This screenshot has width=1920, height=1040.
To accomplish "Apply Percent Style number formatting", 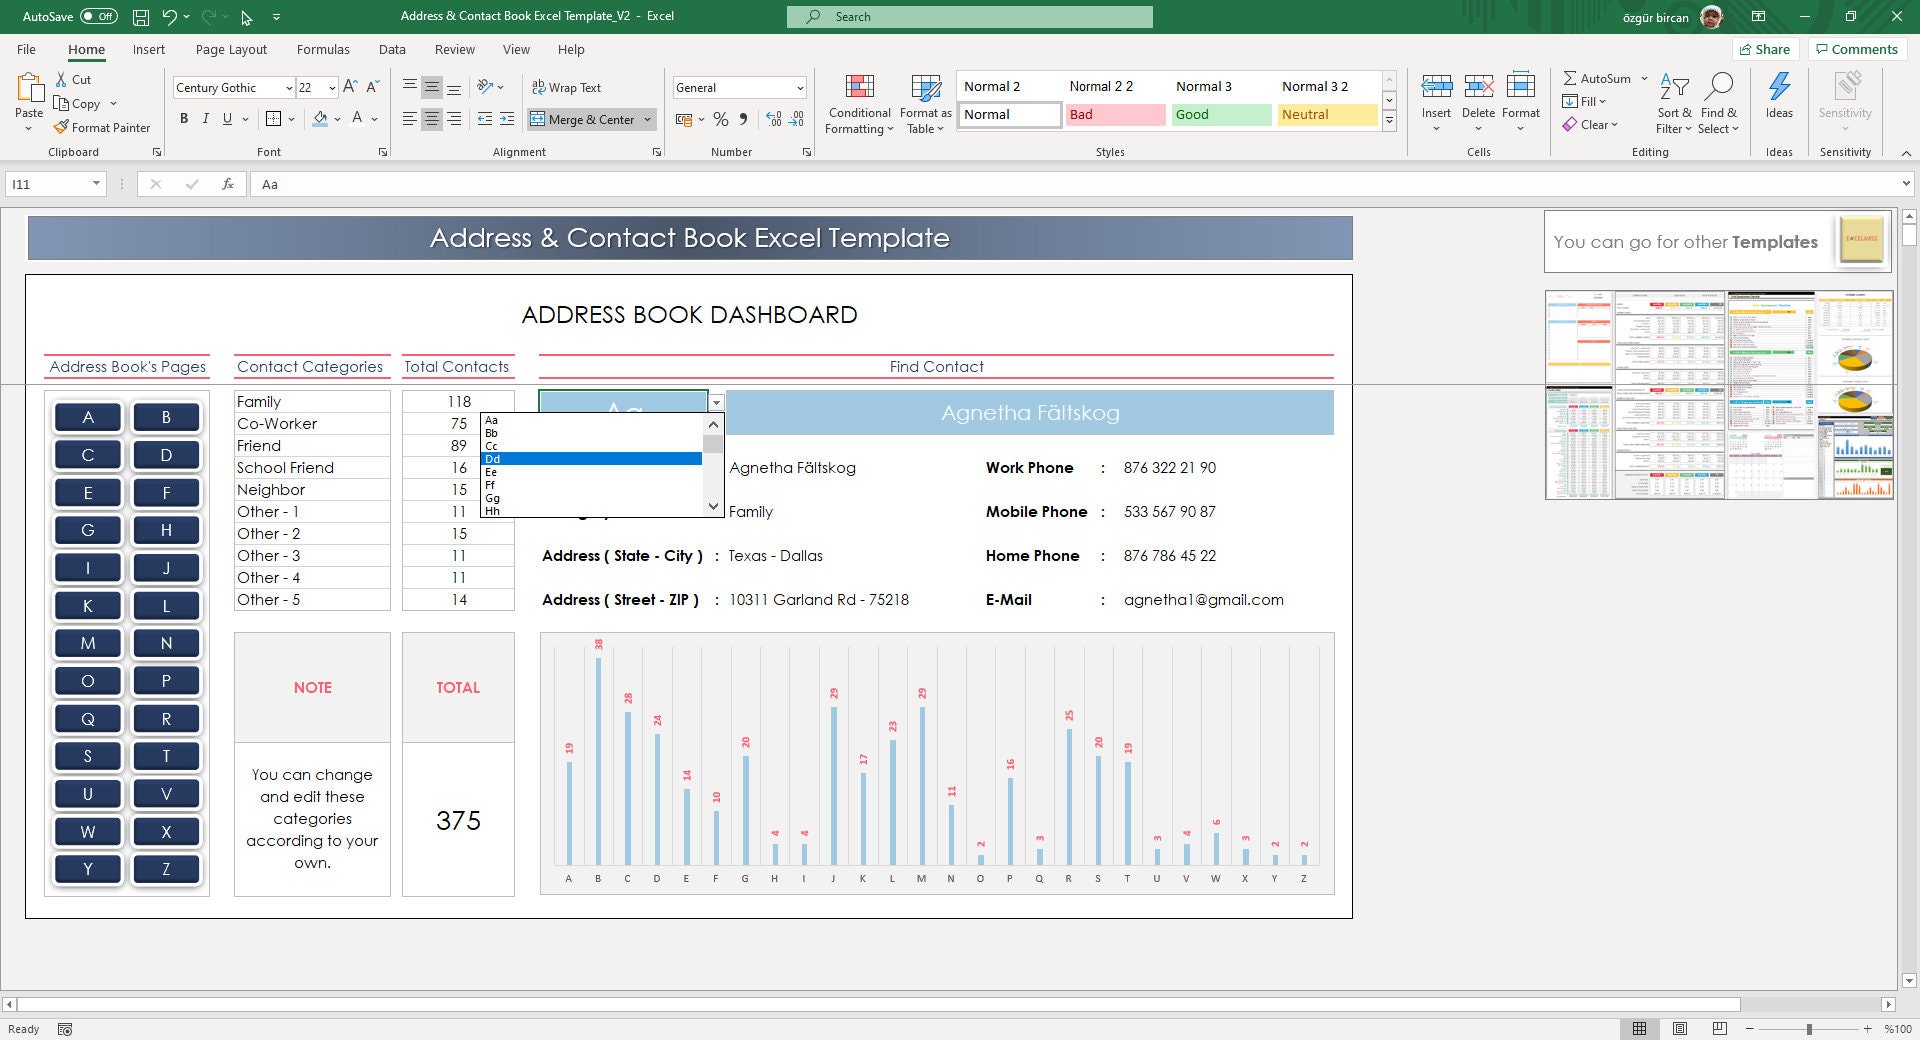I will pos(721,119).
